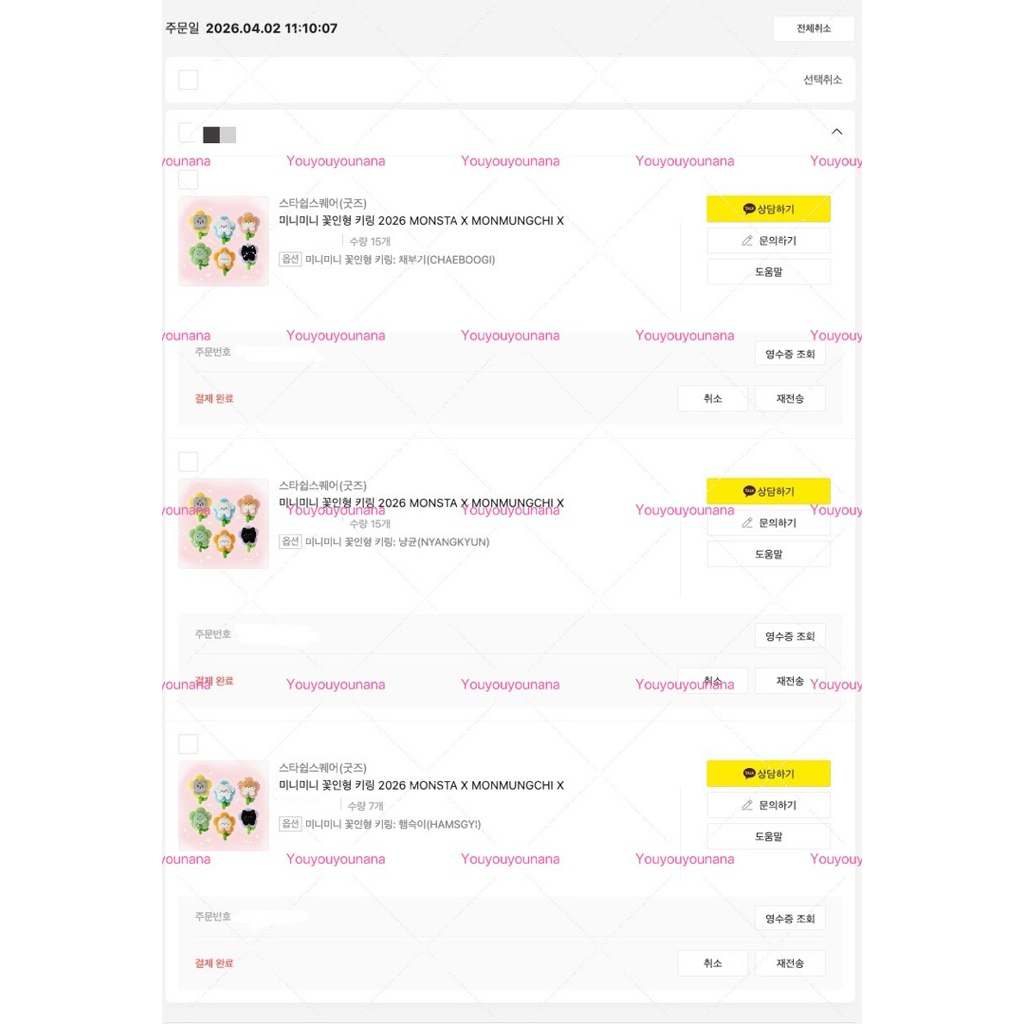Check the box above CHAEBOOGI keyring item

[188, 180]
